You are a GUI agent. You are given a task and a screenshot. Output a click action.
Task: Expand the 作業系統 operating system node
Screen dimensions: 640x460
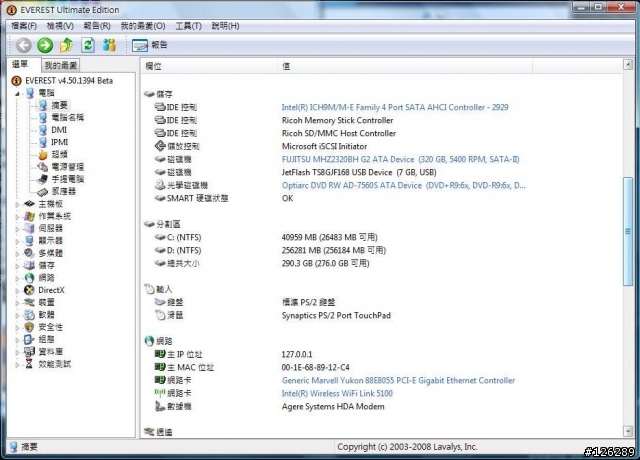pos(17,217)
